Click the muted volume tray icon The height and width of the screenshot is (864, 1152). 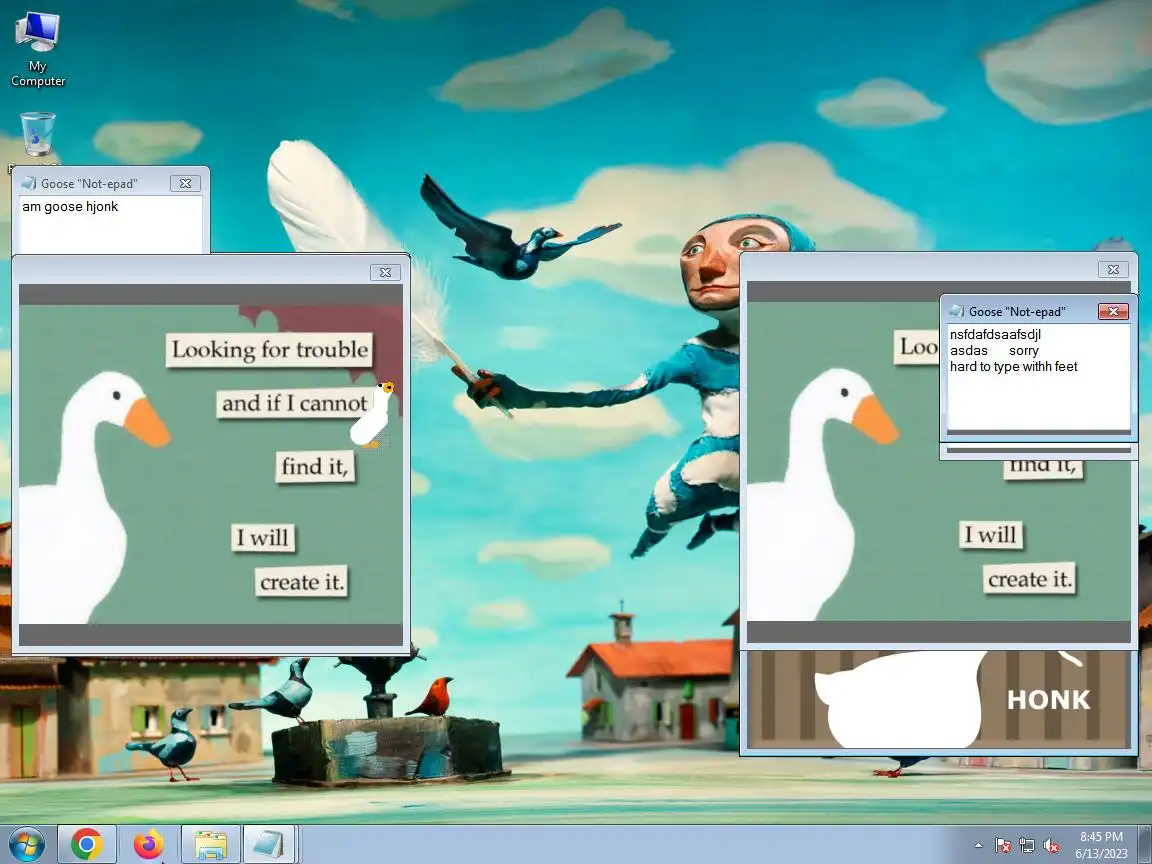pos(1051,846)
